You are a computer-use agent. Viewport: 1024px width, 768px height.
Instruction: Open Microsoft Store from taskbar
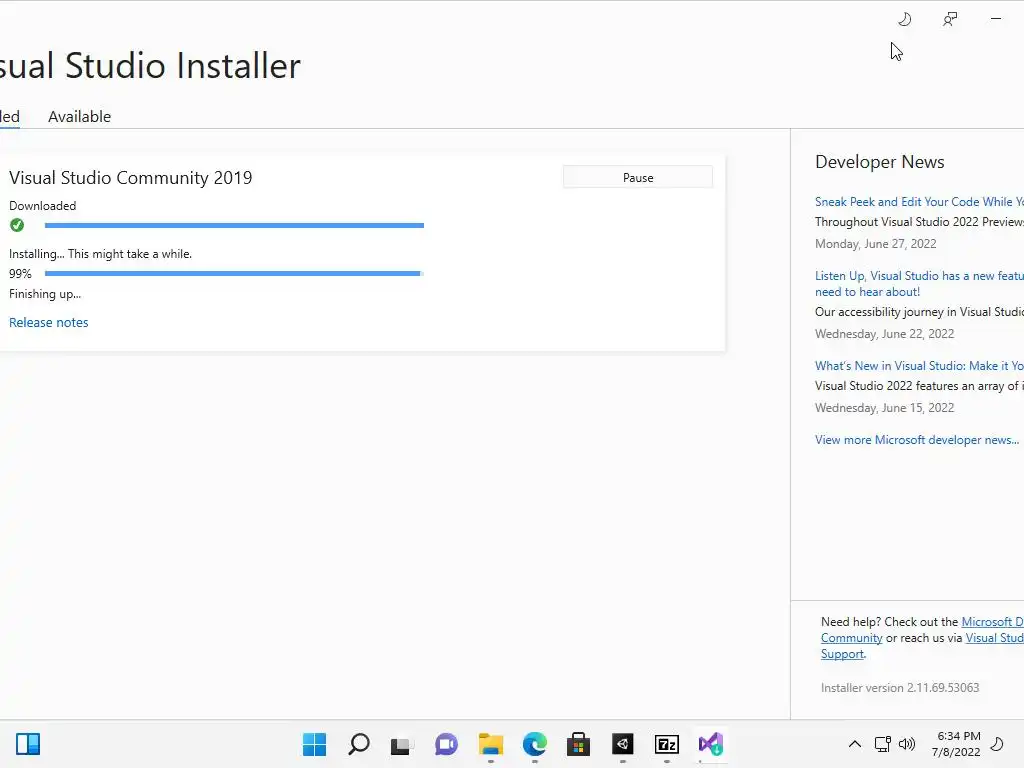579,744
